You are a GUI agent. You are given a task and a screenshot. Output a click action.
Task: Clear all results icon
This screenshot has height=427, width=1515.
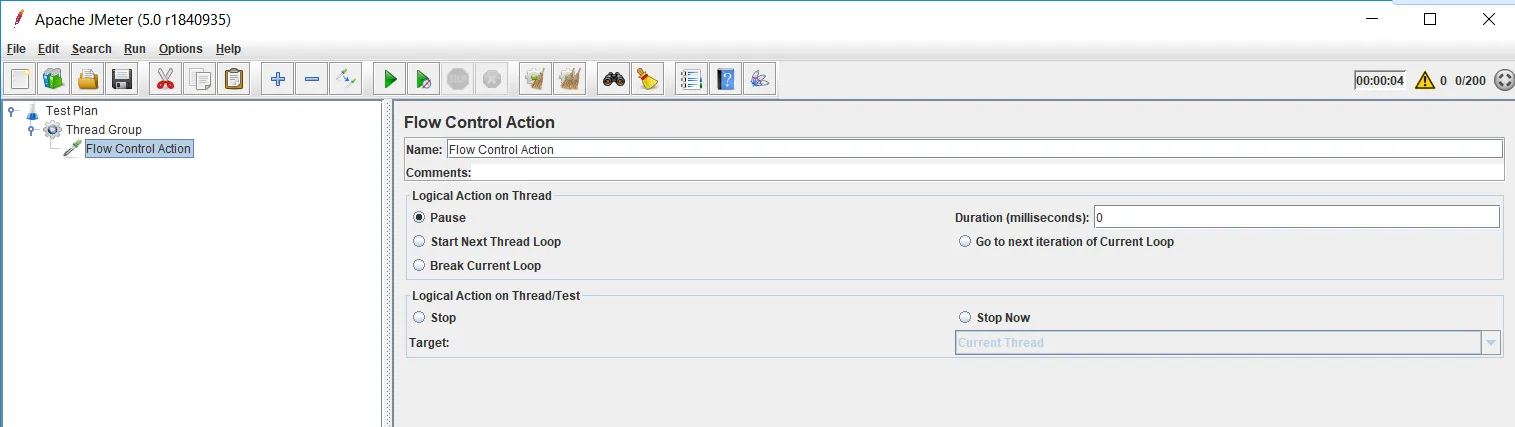point(569,78)
